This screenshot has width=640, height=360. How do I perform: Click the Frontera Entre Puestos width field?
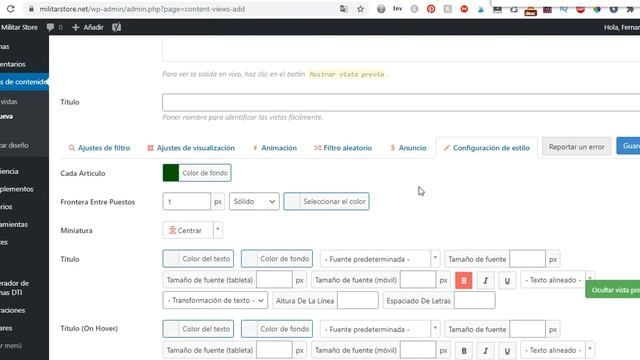(x=187, y=202)
